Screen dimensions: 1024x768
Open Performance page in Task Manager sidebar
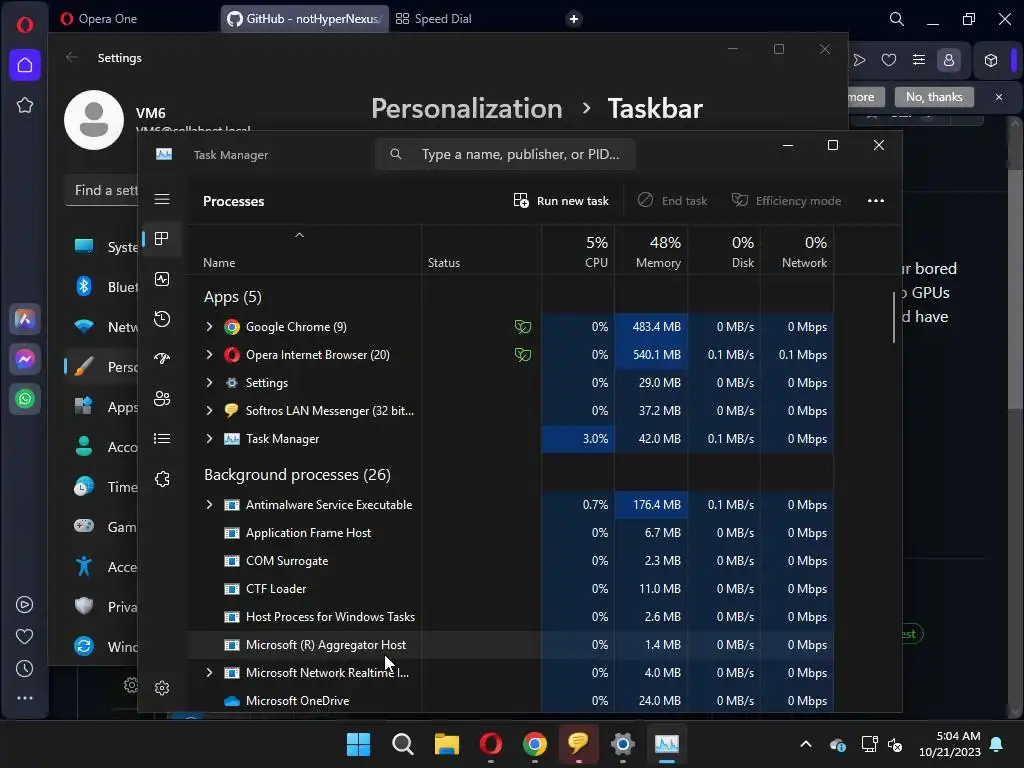tap(162, 279)
